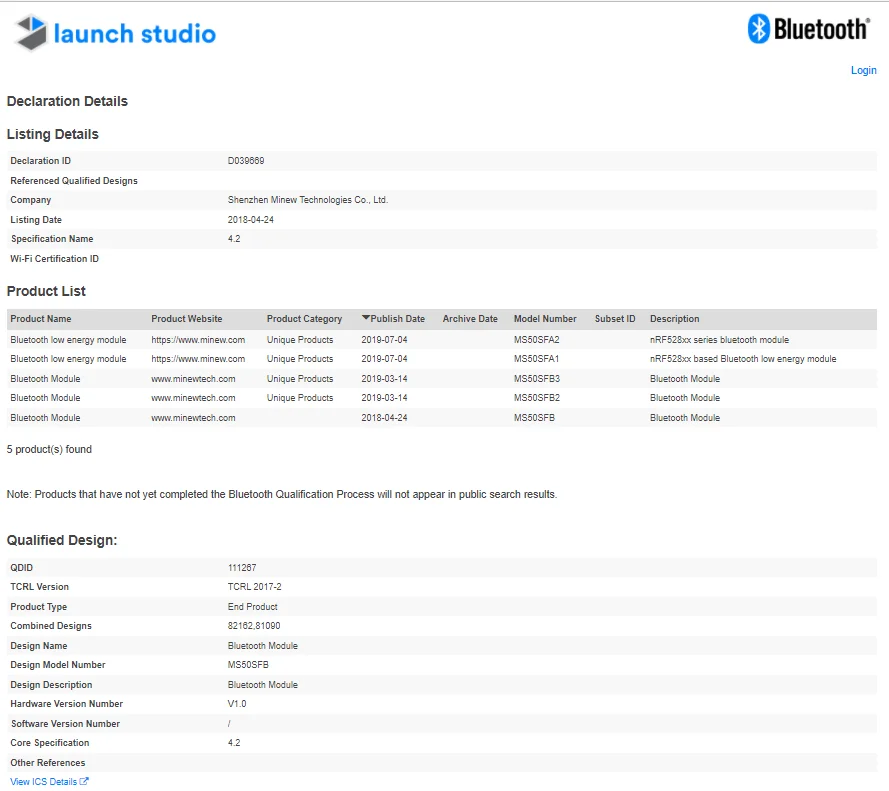Click the Product List heading
The width and height of the screenshot is (889, 791).
click(46, 291)
